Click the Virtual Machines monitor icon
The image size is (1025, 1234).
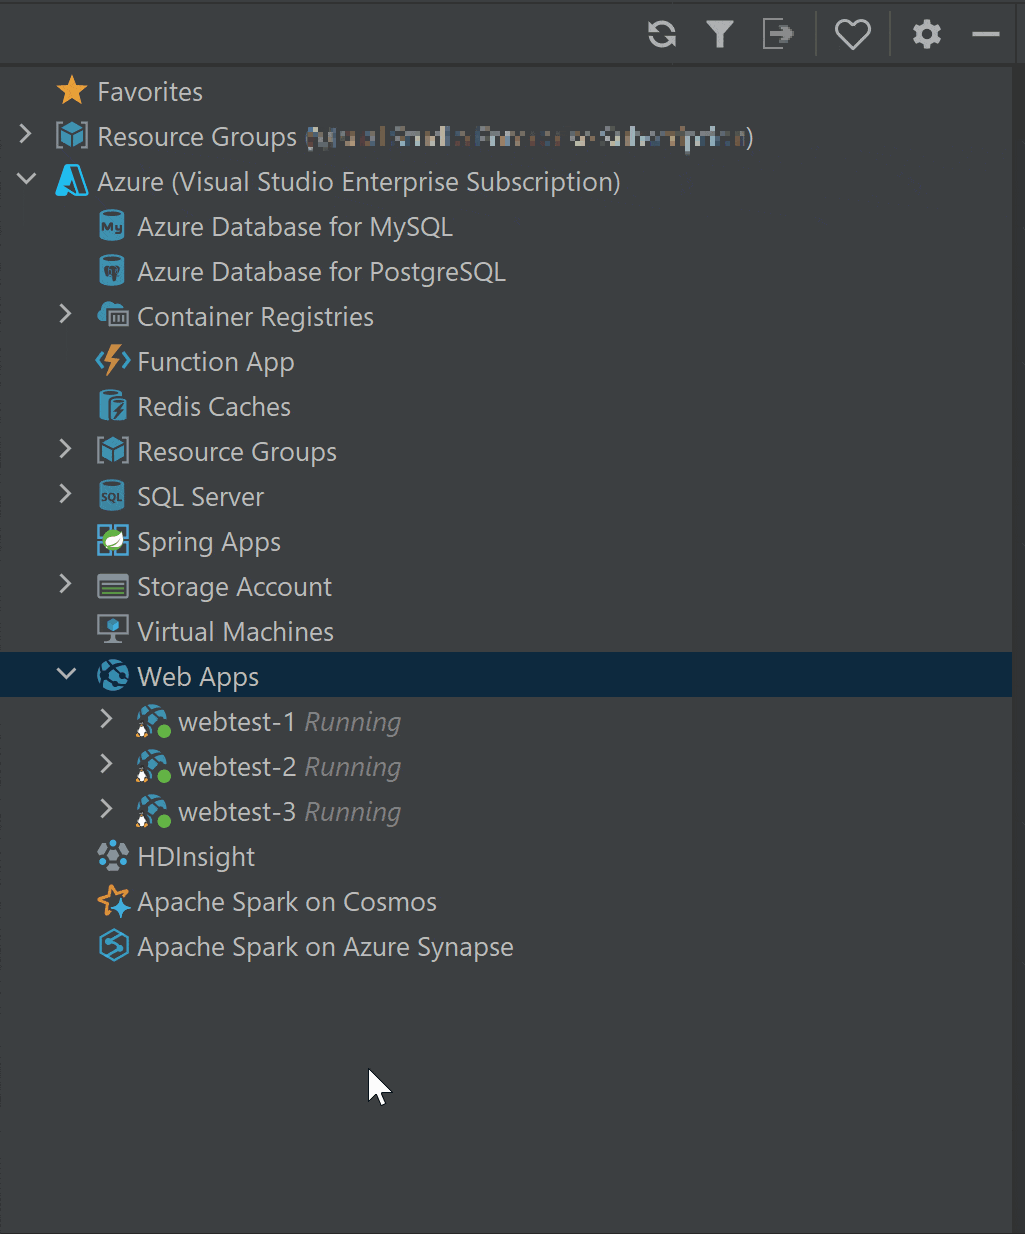coord(112,629)
